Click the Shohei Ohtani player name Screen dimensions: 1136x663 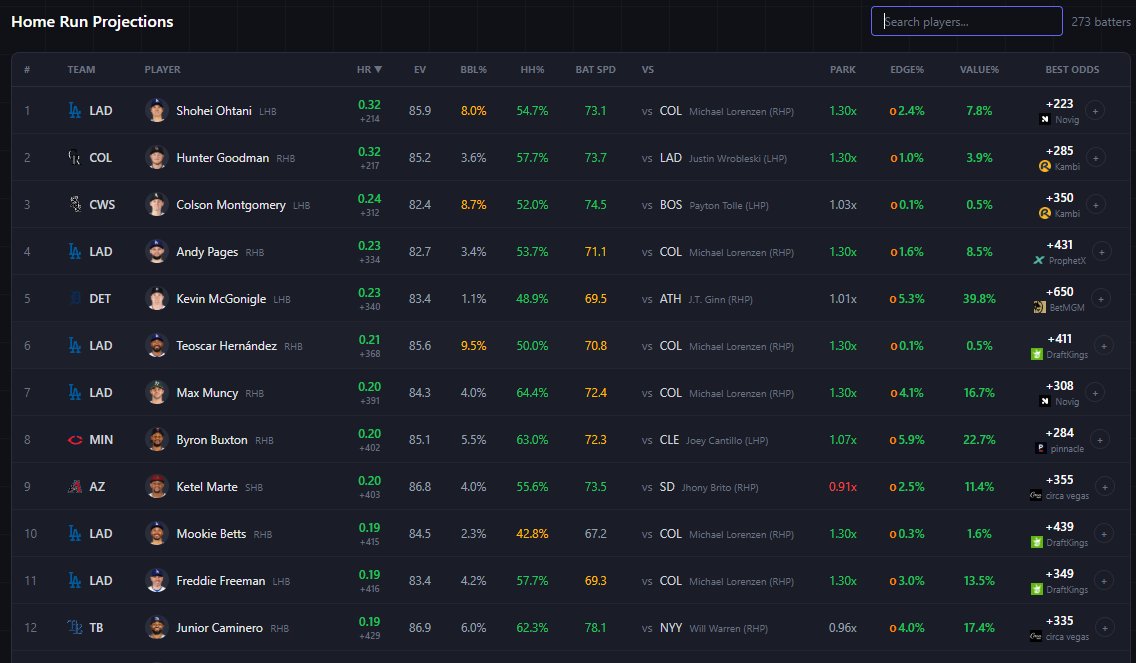click(214, 111)
